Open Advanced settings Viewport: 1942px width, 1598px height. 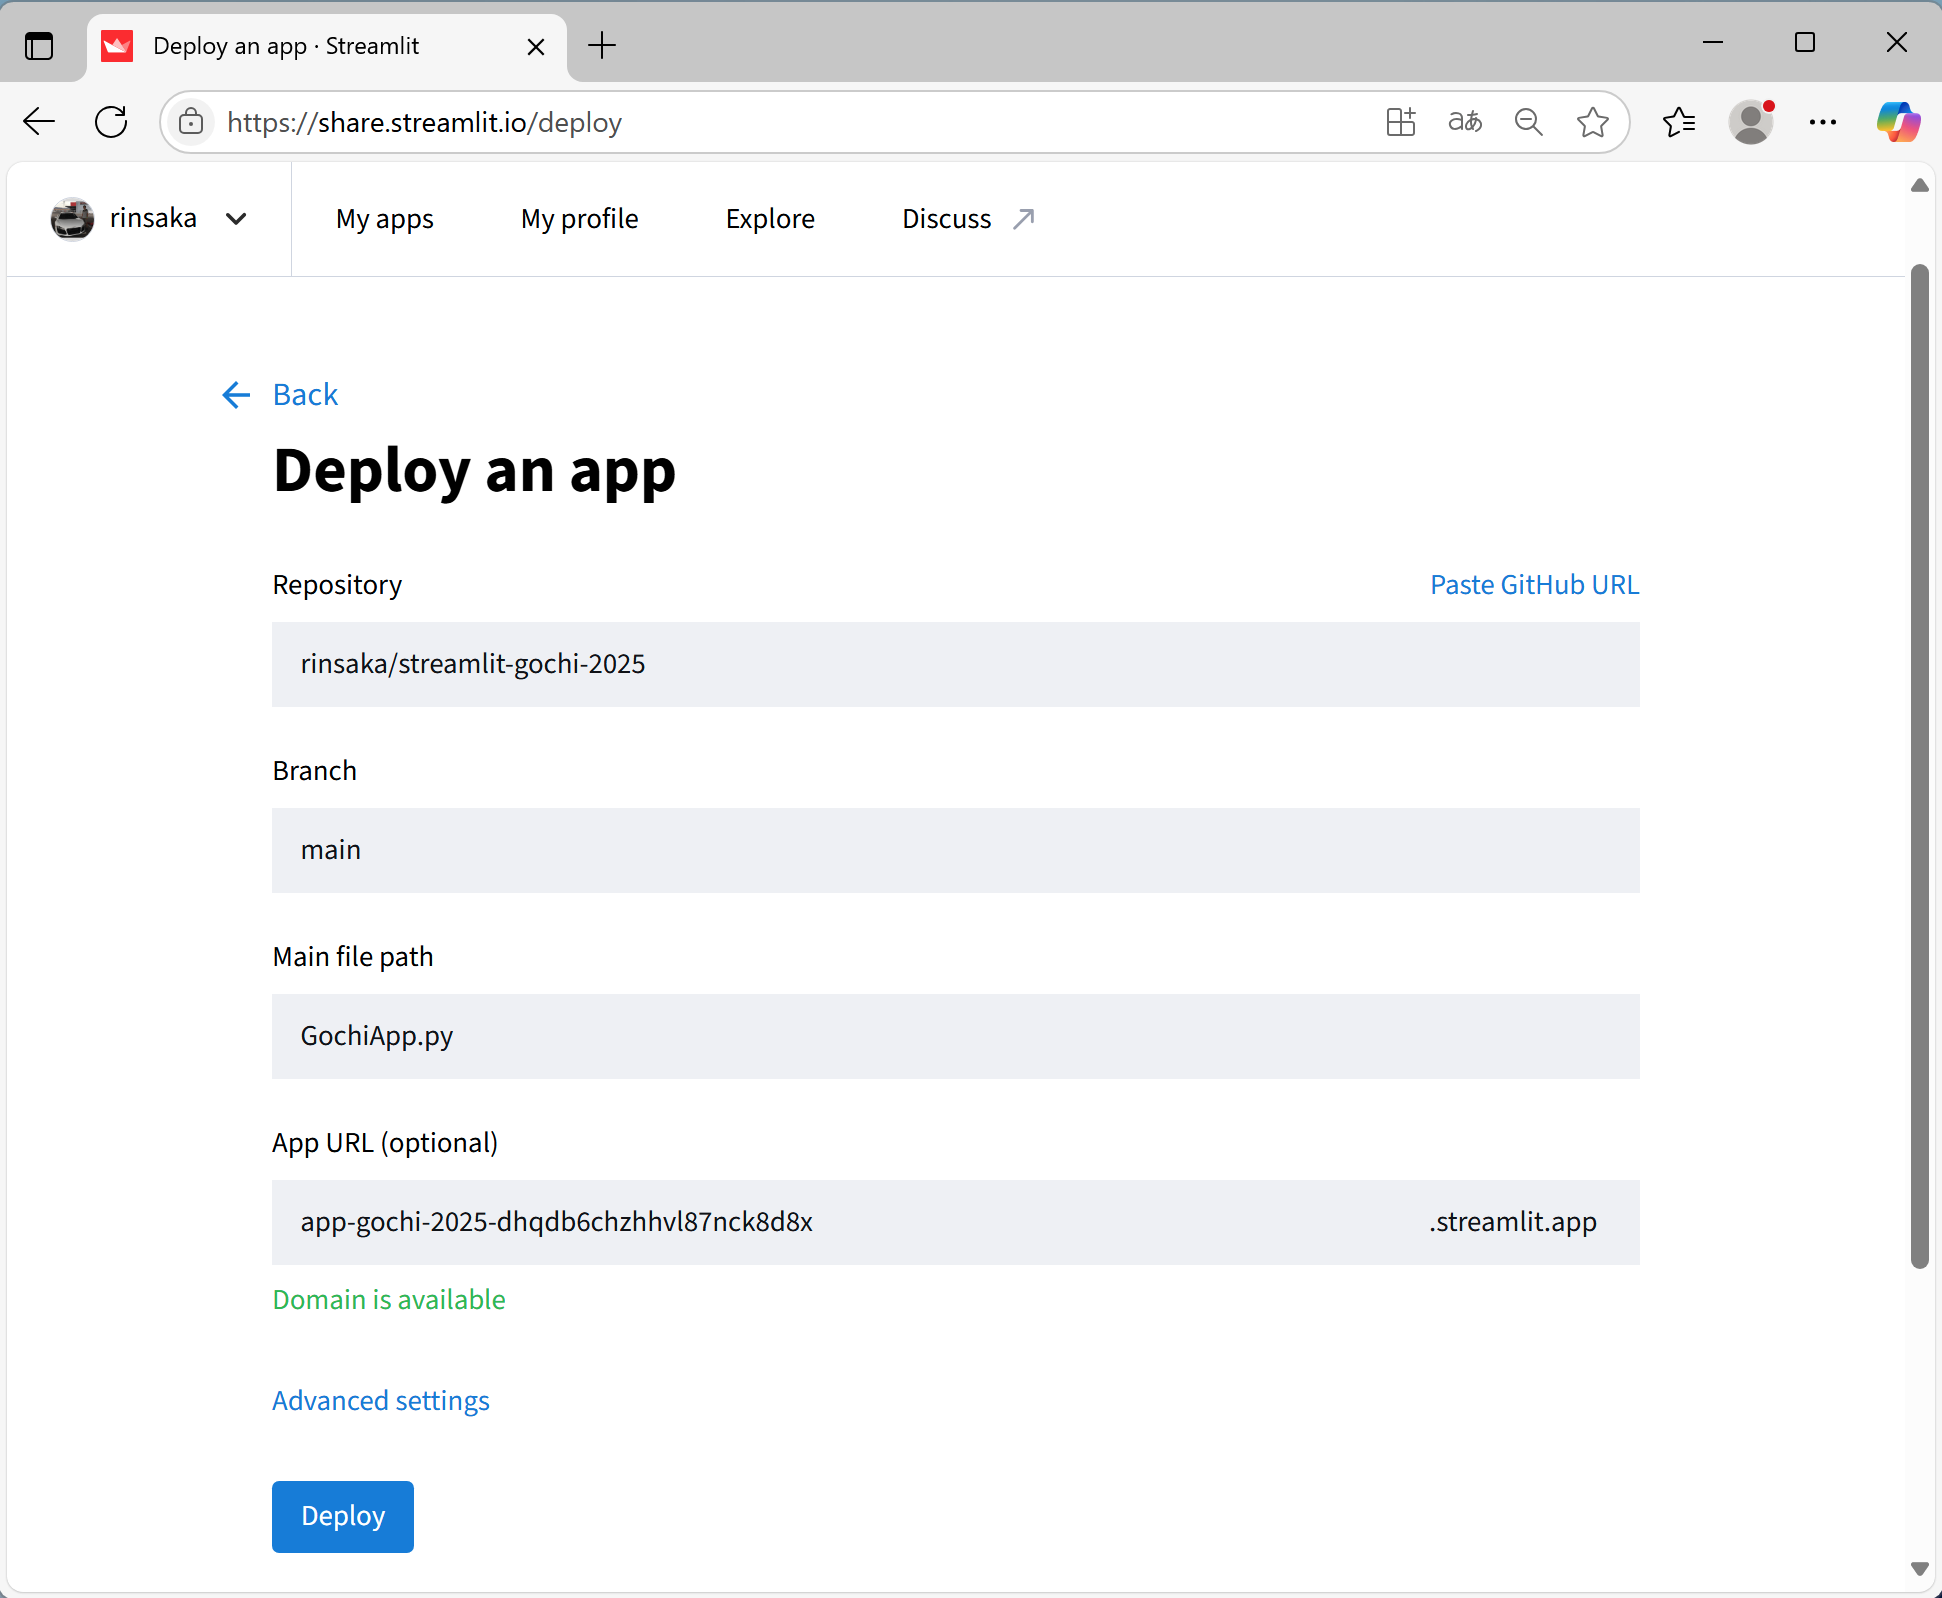(x=381, y=1401)
